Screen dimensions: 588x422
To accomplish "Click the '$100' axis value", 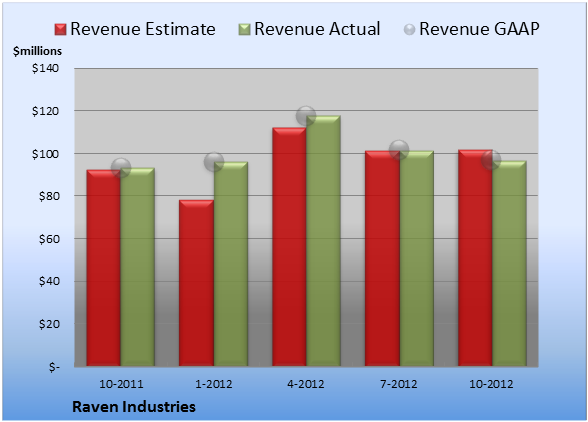I will click(45, 154).
